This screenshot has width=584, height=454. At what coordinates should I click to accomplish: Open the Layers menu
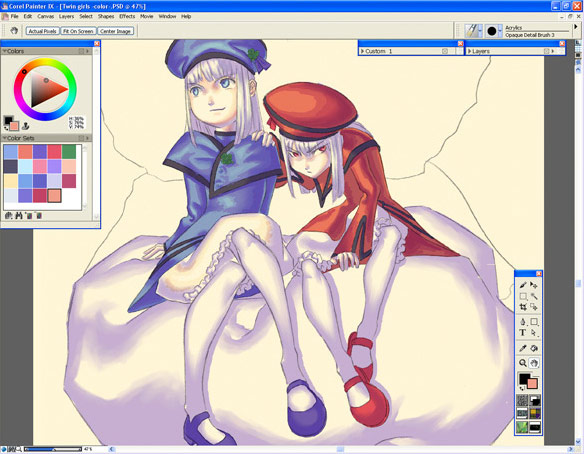tap(66, 16)
